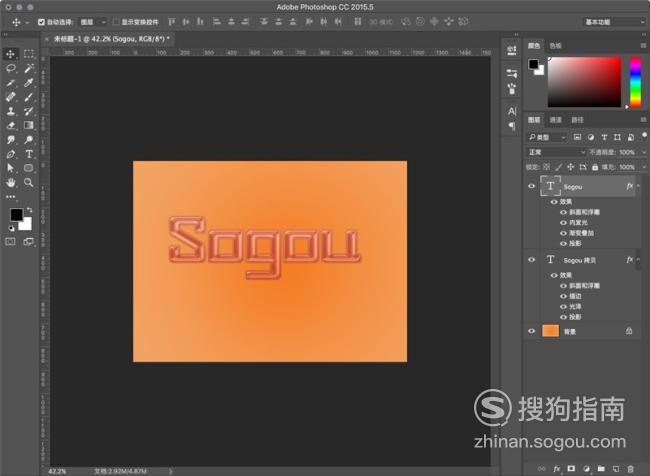Image resolution: width=650 pixels, height=476 pixels.
Task: Select the Rounded Rectangle shape tool
Action: pyautogui.click(x=29, y=168)
